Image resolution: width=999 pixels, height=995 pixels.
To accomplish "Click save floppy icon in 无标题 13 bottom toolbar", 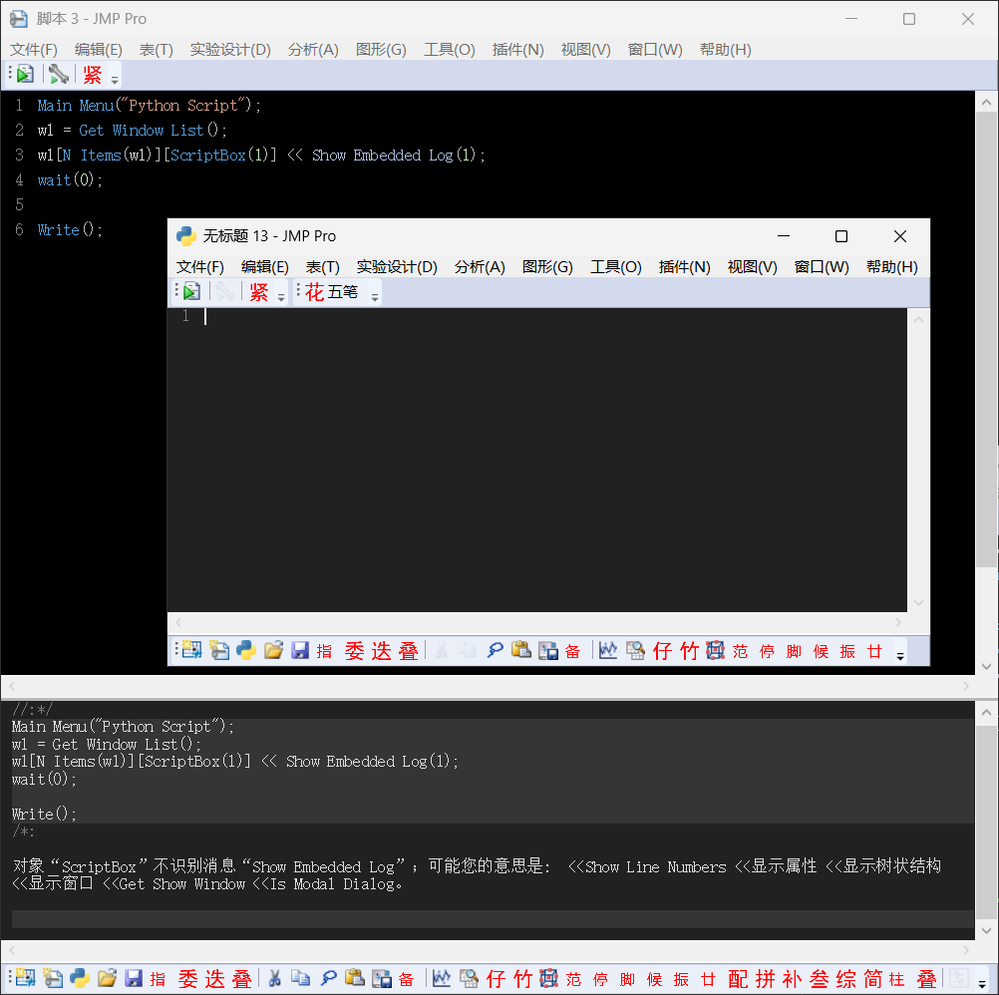I will [x=300, y=650].
